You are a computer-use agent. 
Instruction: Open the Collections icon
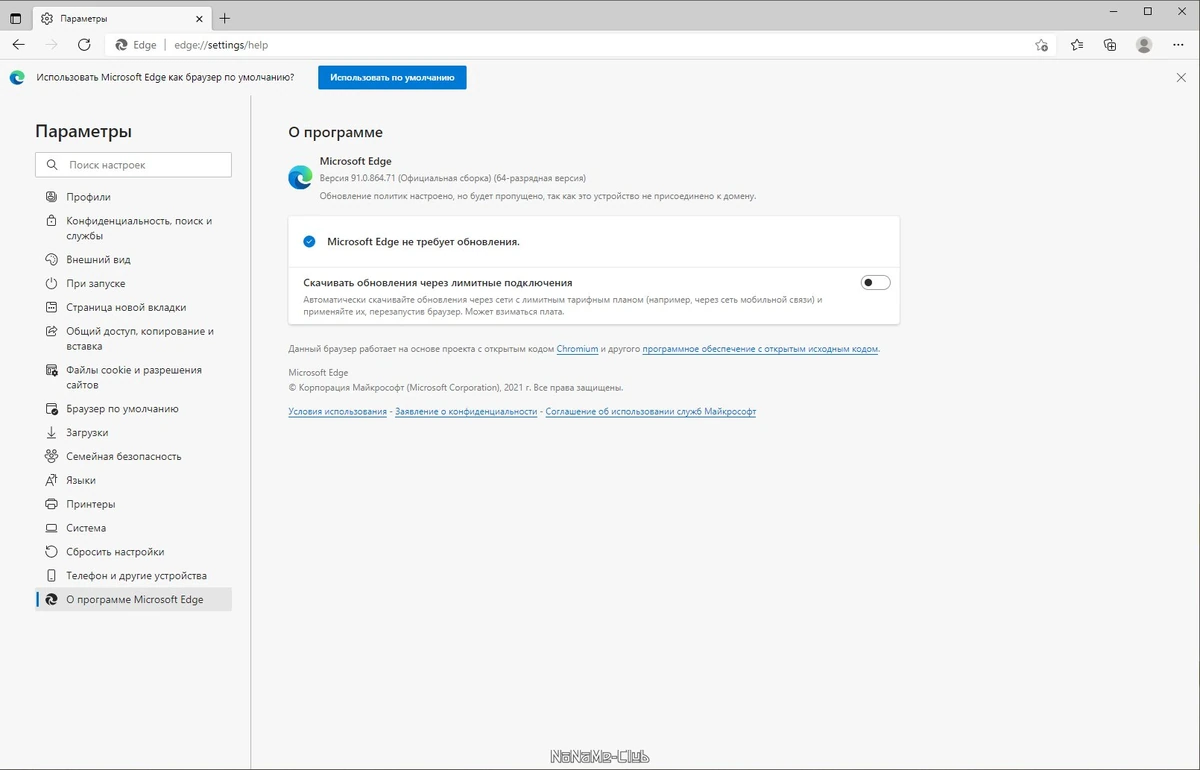pos(1110,45)
